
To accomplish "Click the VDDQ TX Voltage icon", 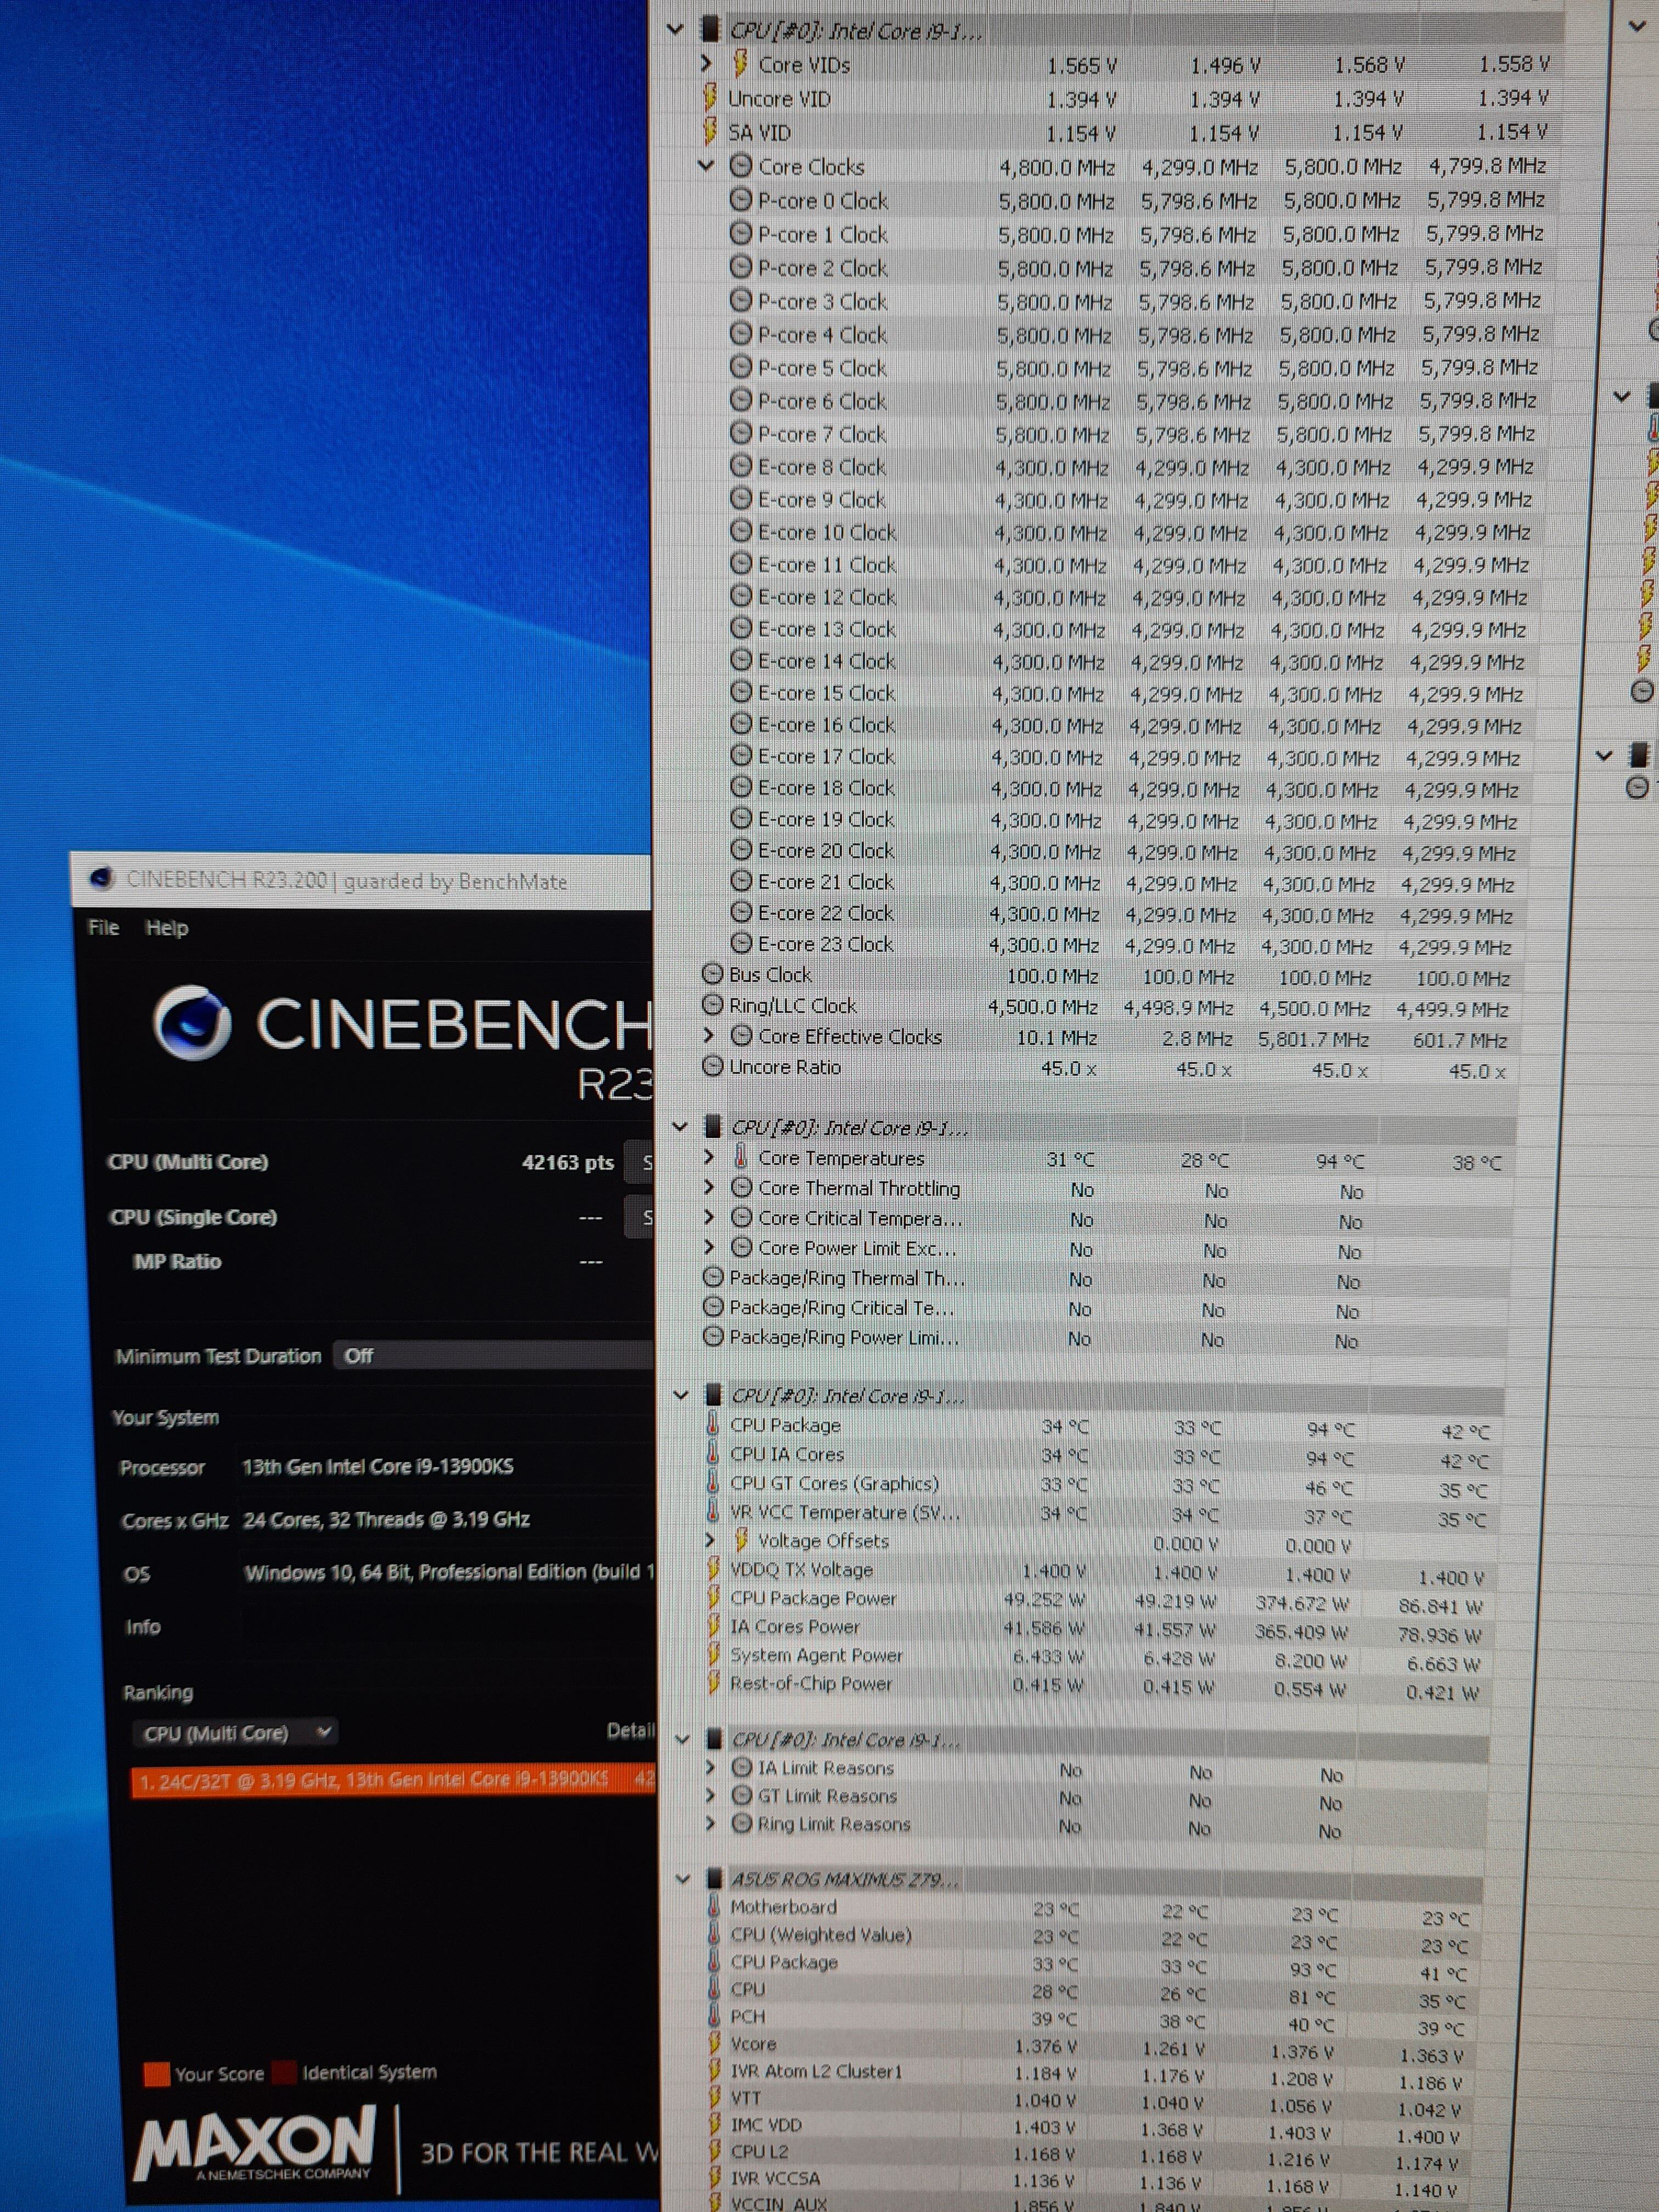I will 713,1568.
